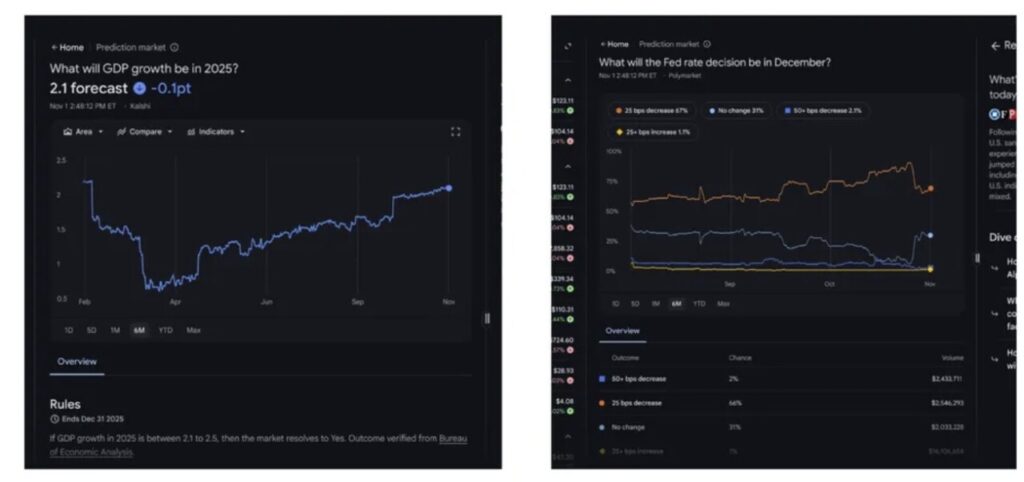The image size is (1024, 482).
Task: Open the Compare dropdown on GDP chart
Action: tap(145, 131)
